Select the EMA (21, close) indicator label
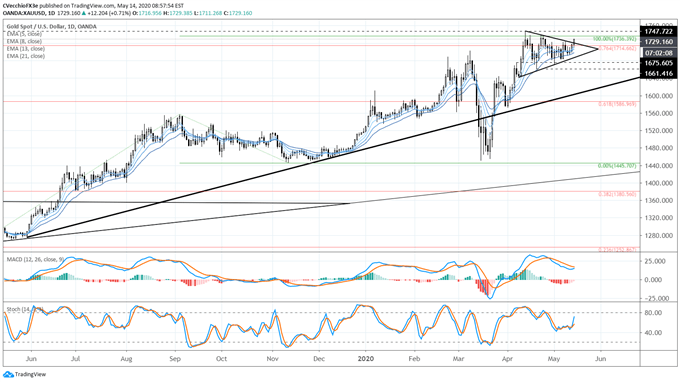The image size is (680, 382). (26, 56)
